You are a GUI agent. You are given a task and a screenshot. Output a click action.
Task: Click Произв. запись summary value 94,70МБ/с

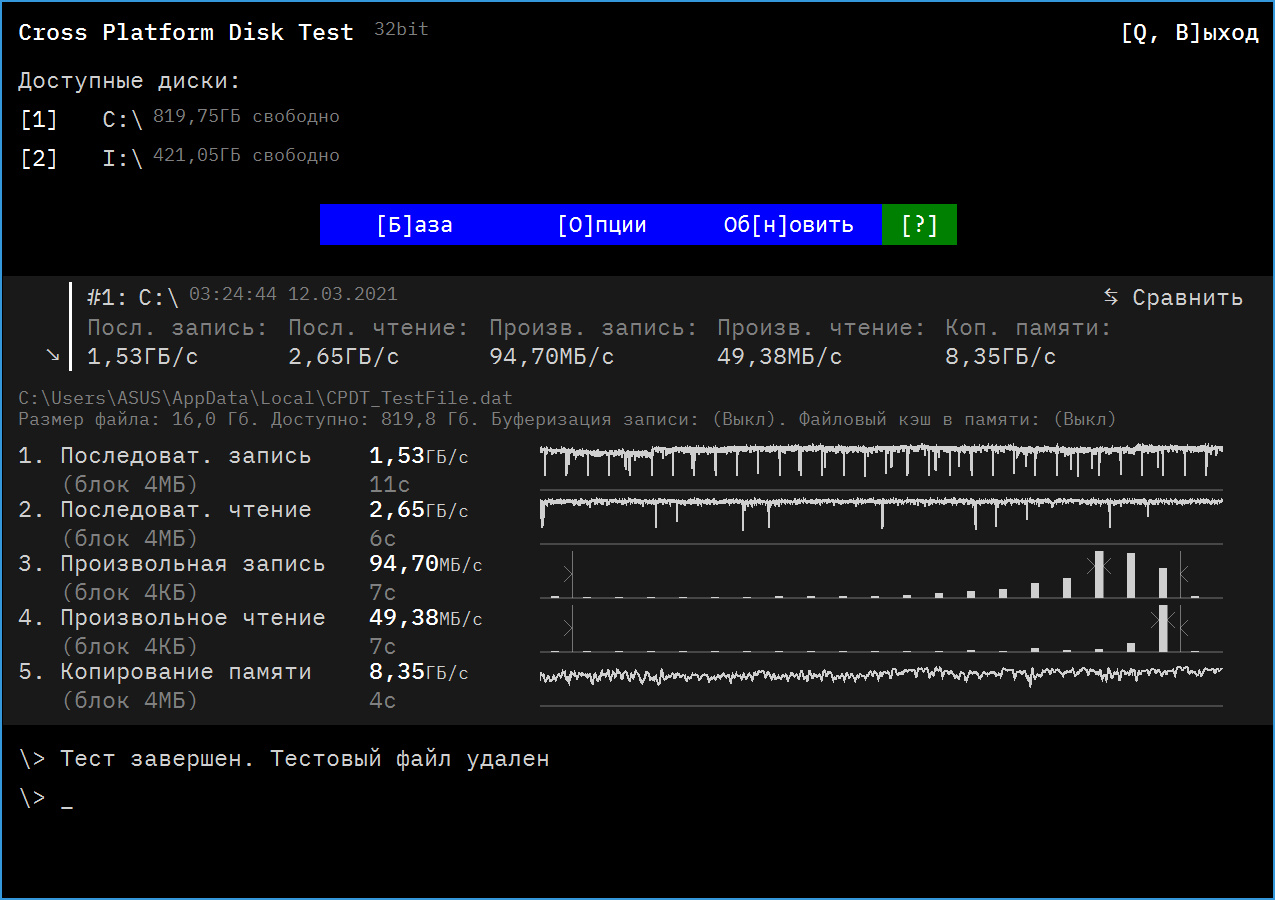pyautogui.click(x=551, y=357)
